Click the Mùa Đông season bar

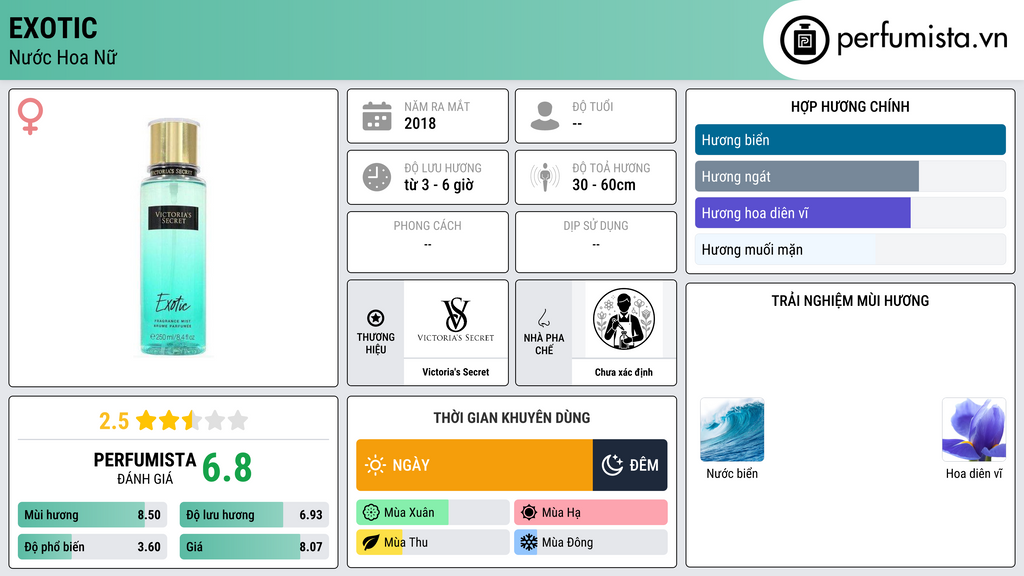click(x=590, y=542)
